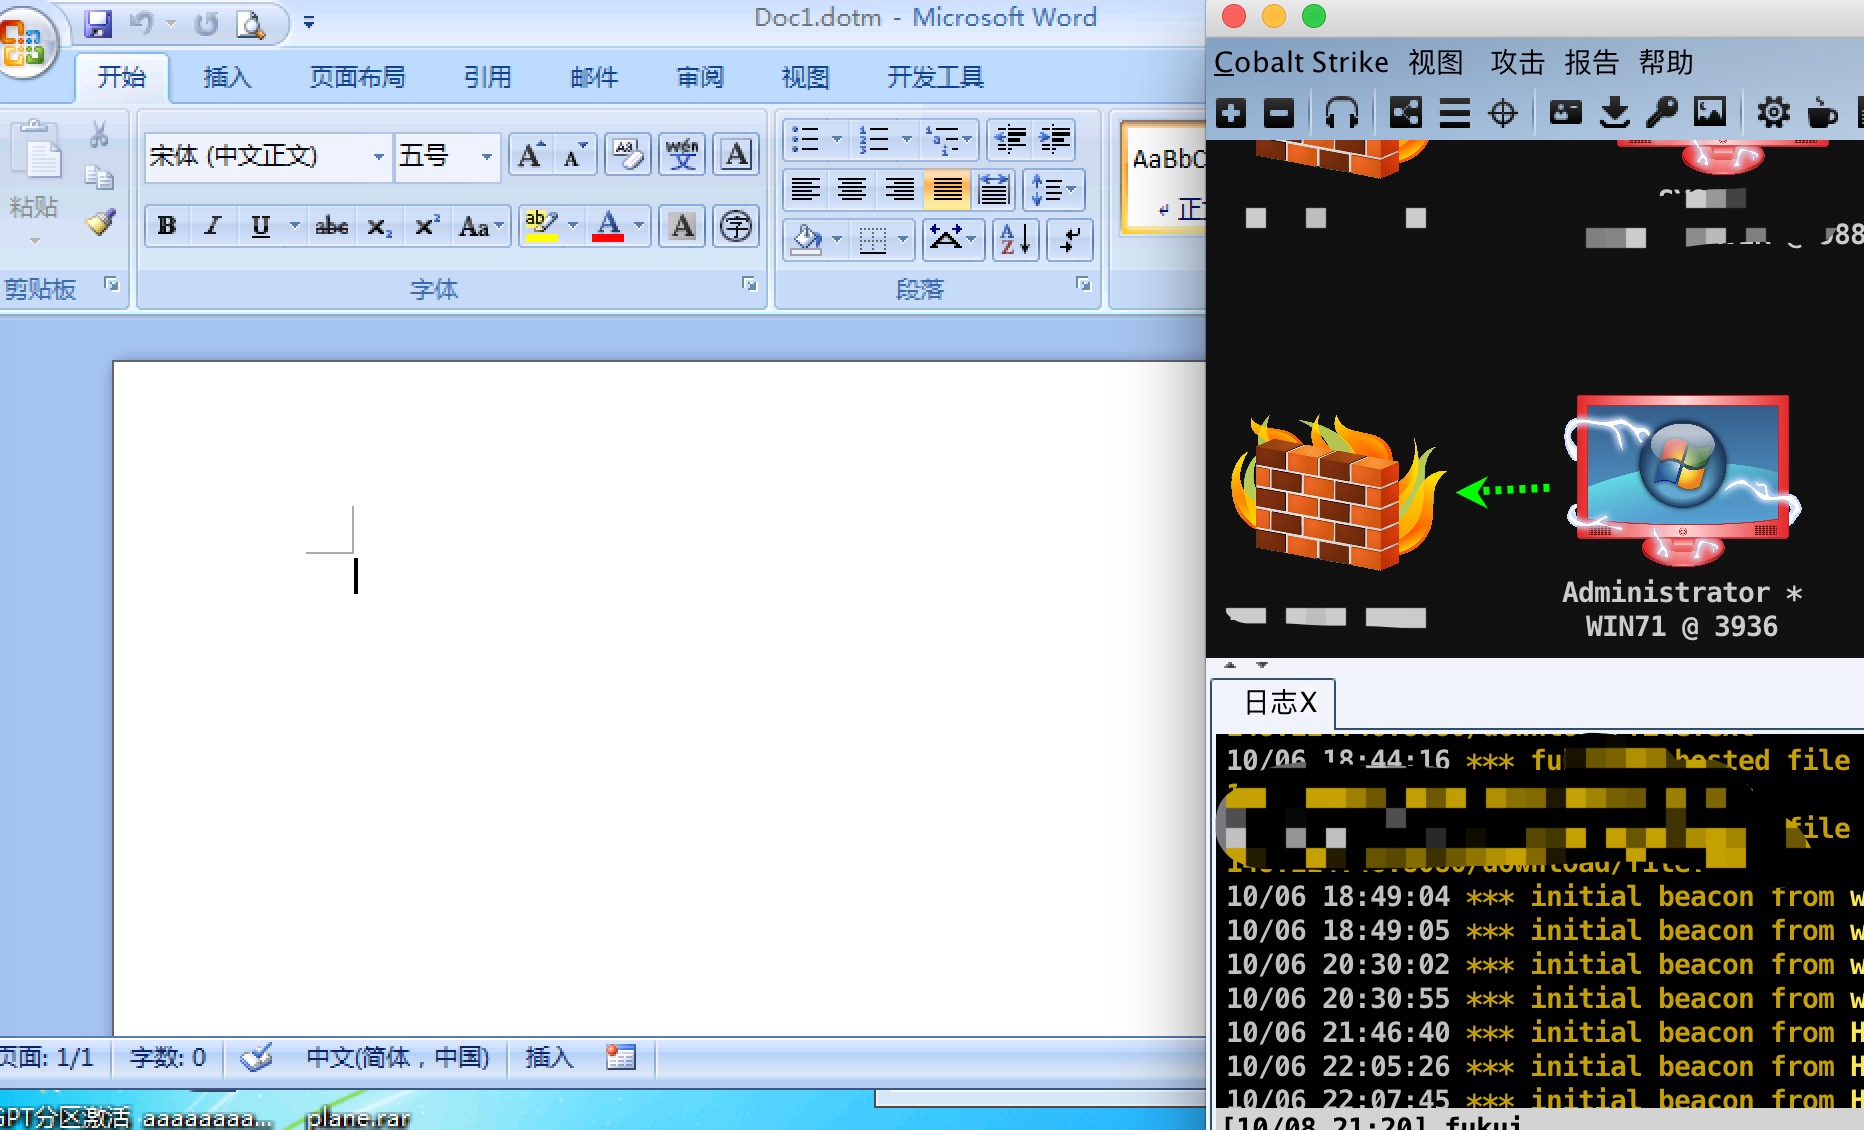1864x1130 pixels.
Task: Open the 开发工具 ribbon tab
Action: point(935,77)
